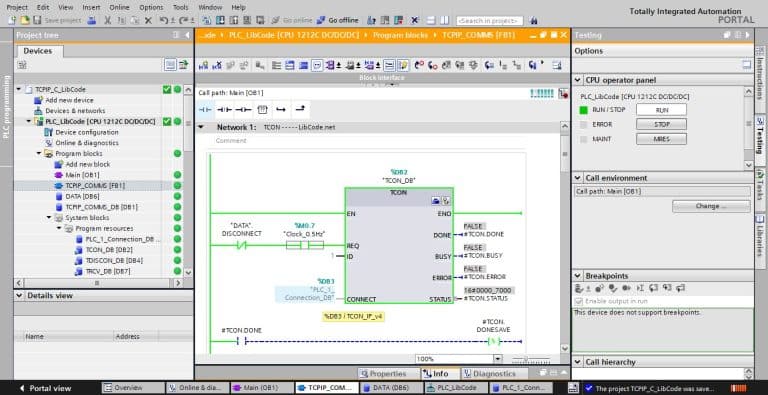
Task: Click the RUN button
Action: [x=661, y=110]
